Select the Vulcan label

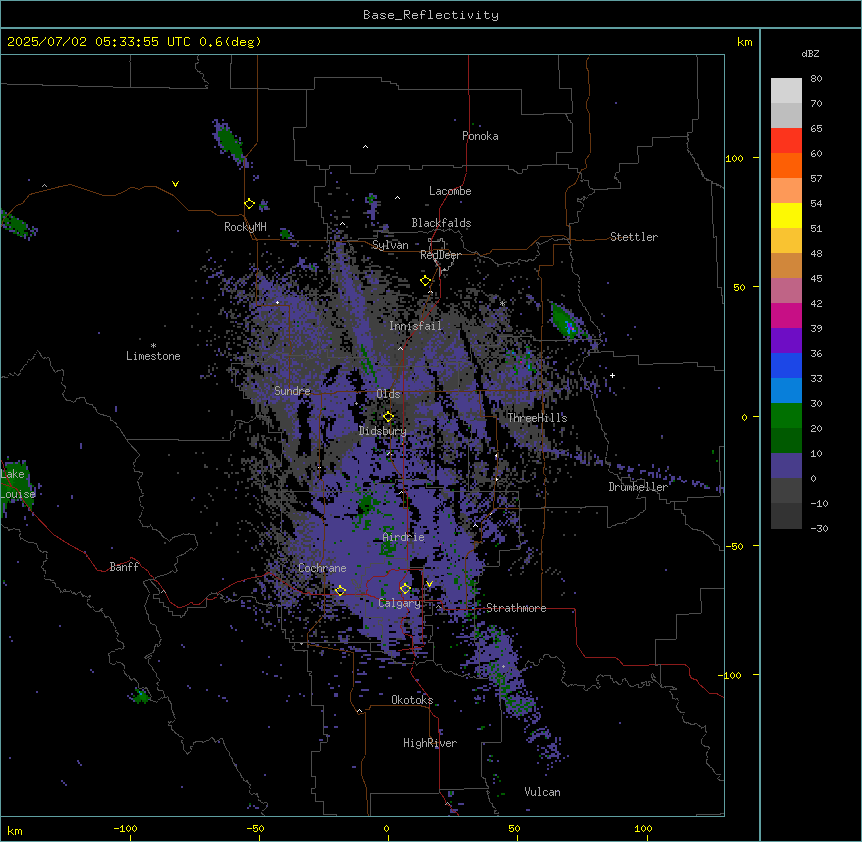pos(543,792)
